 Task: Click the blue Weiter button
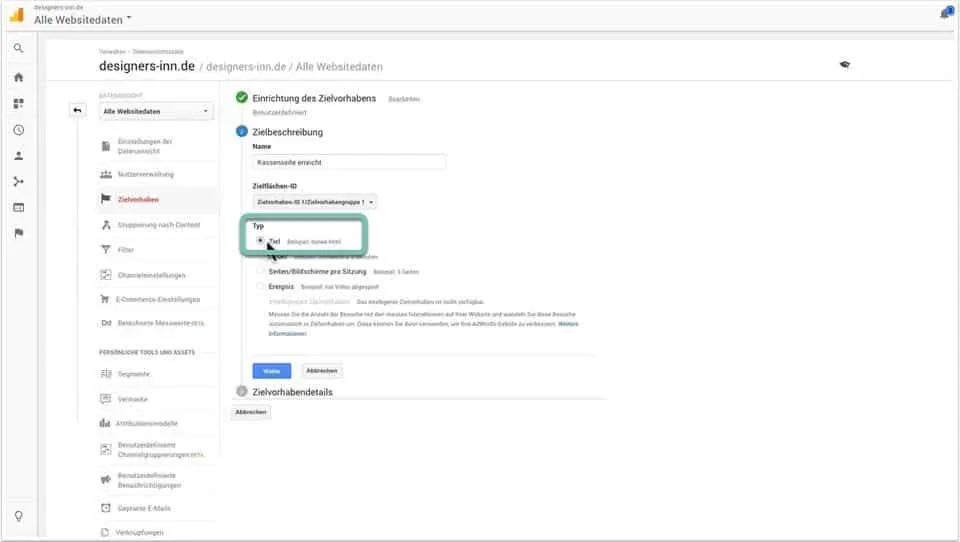271,370
